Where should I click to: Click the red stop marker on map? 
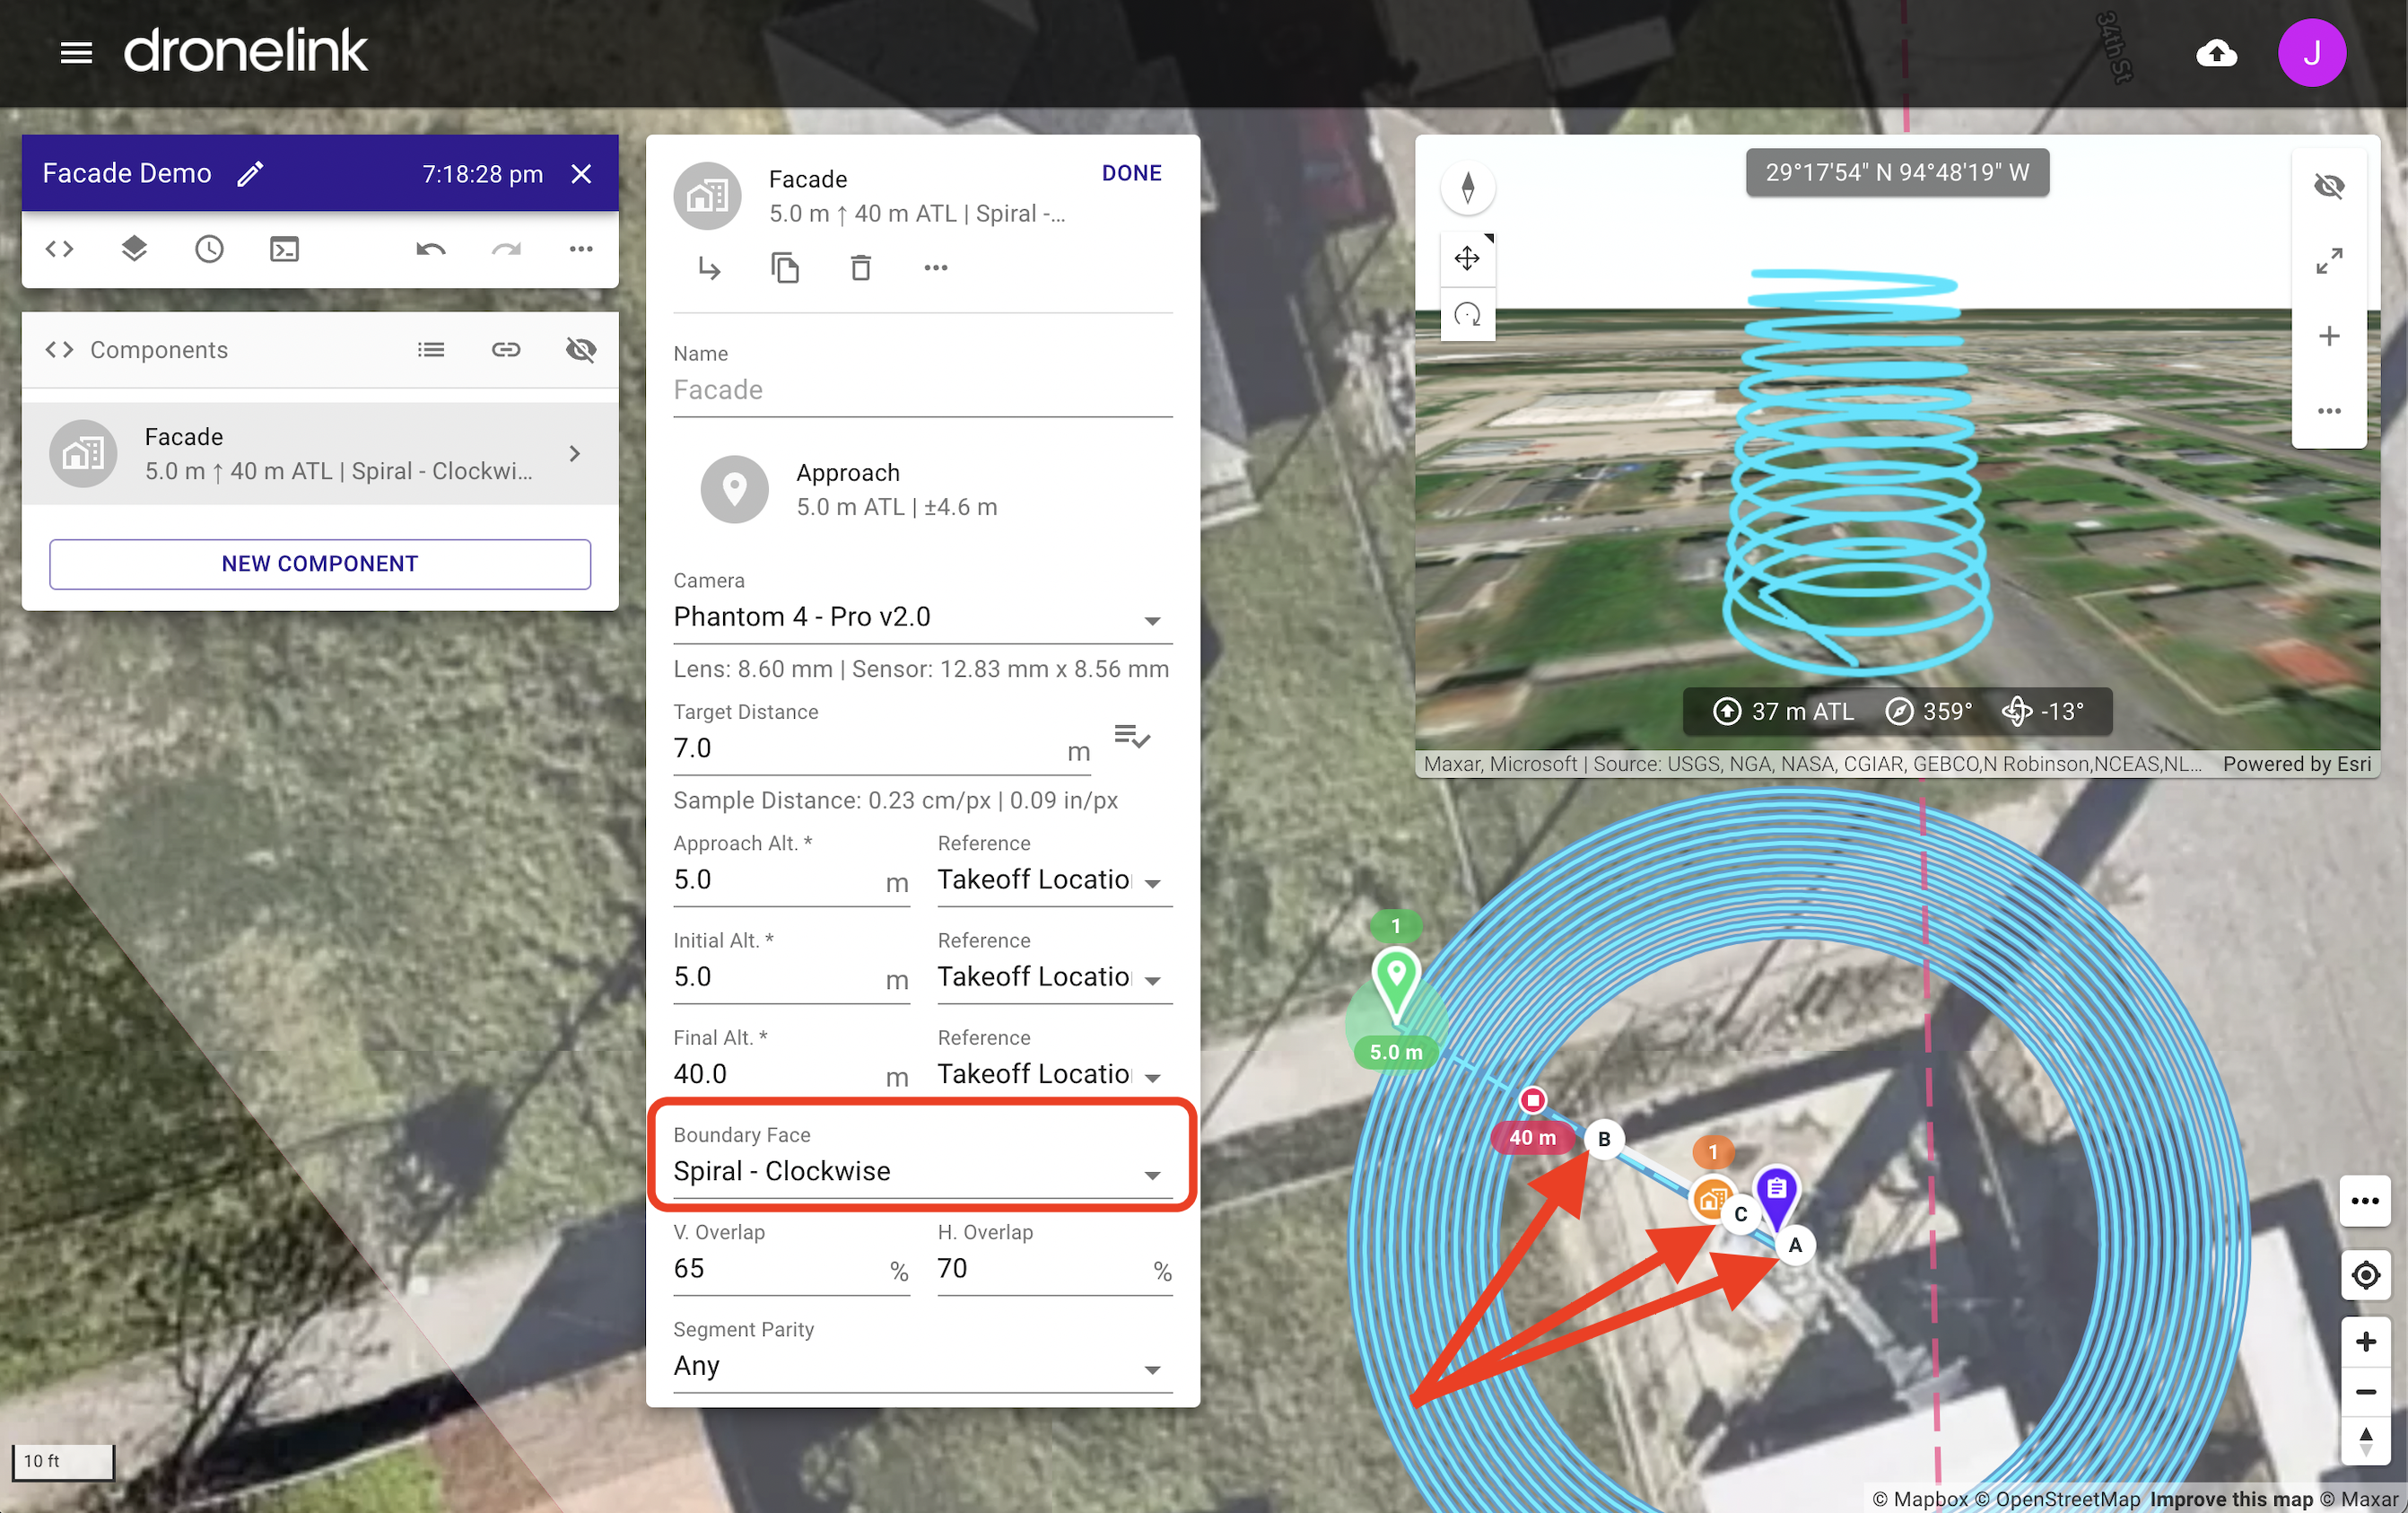click(1532, 1101)
